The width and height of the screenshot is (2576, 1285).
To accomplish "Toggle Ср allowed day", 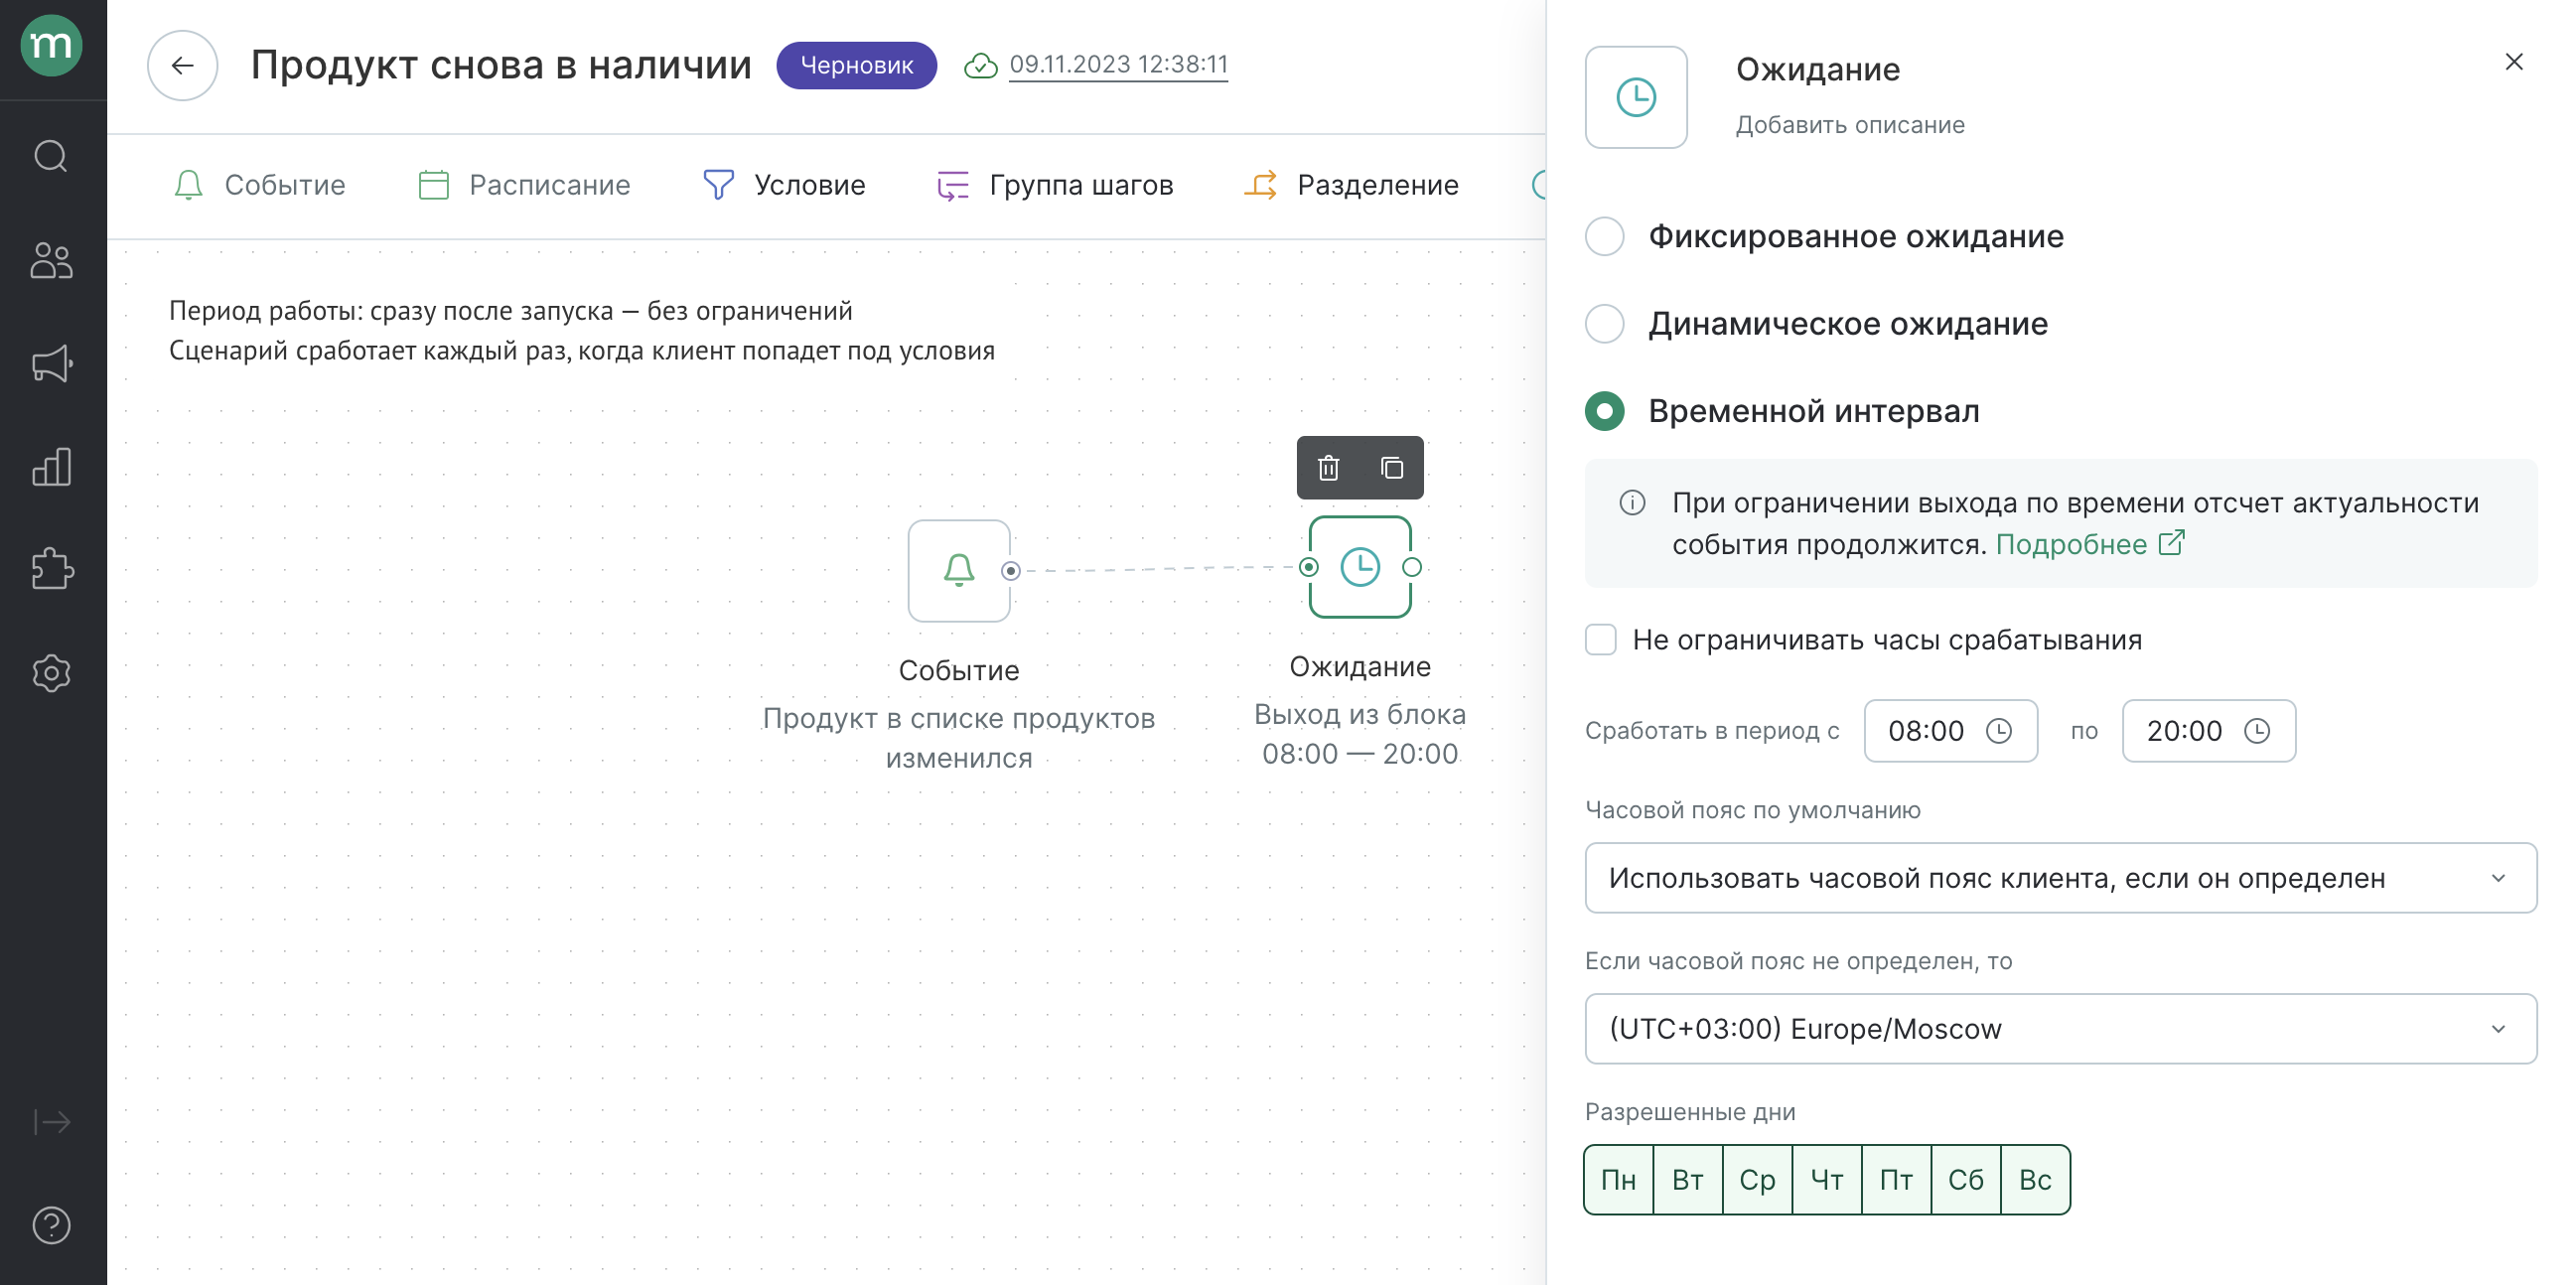I will click(1757, 1180).
